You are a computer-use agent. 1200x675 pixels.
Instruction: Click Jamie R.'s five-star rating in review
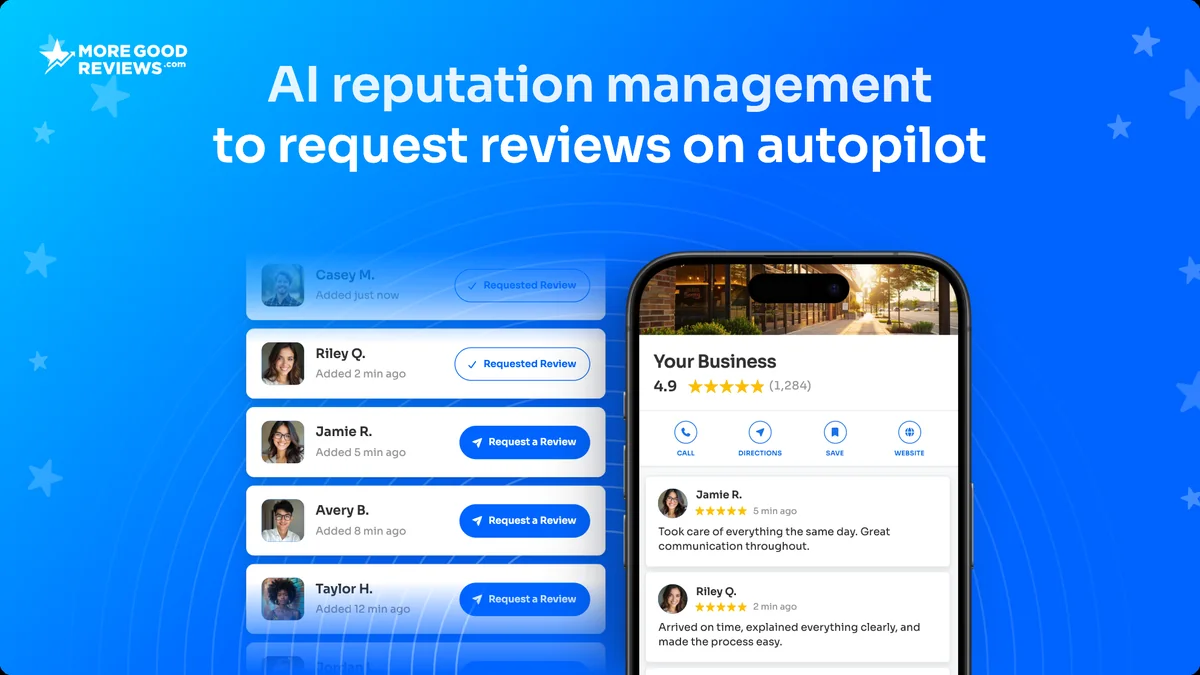click(721, 511)
